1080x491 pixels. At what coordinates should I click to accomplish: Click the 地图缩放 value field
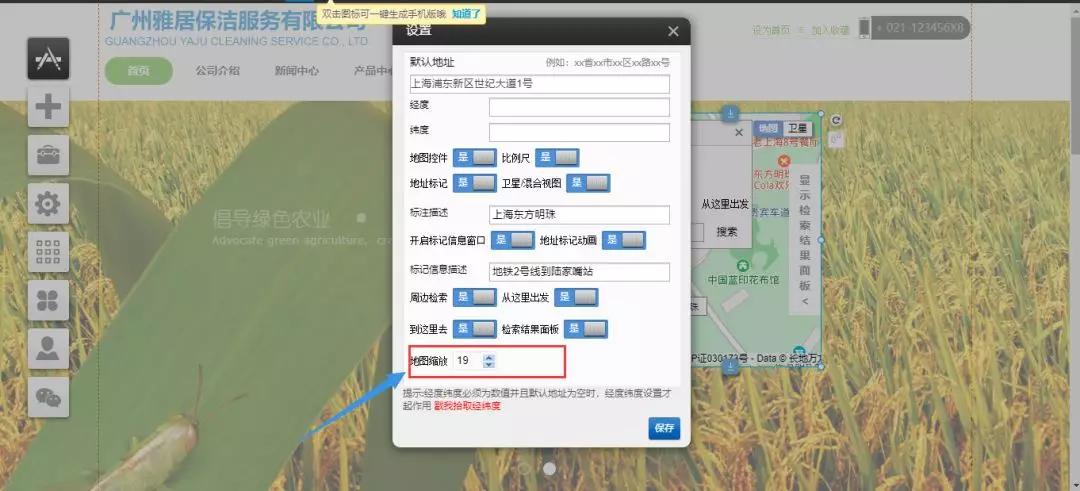[468, 360]
